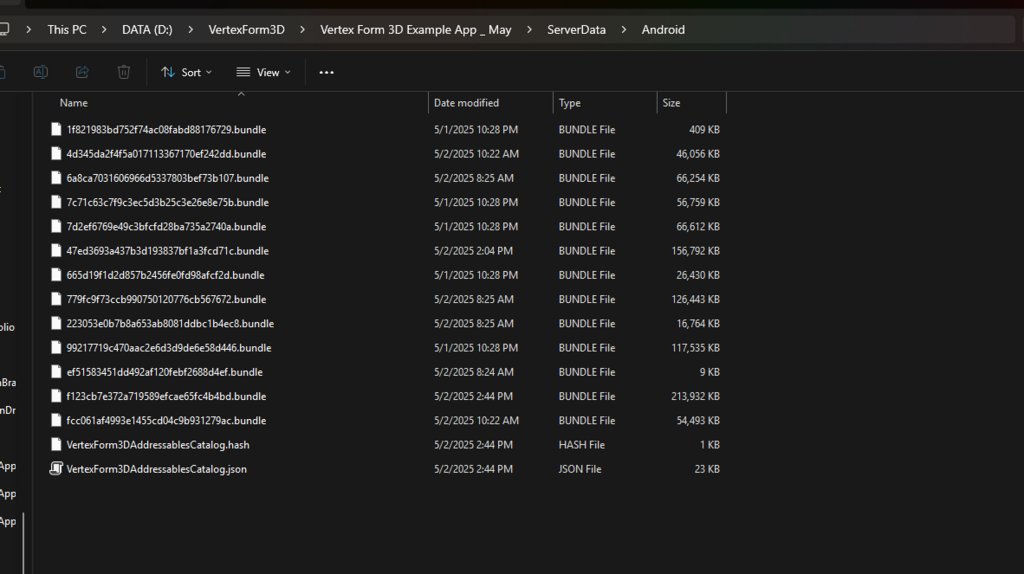This screenshot has width=1024, height=574.
Task: Click the Size column header
Action: (x=671, y=103)
